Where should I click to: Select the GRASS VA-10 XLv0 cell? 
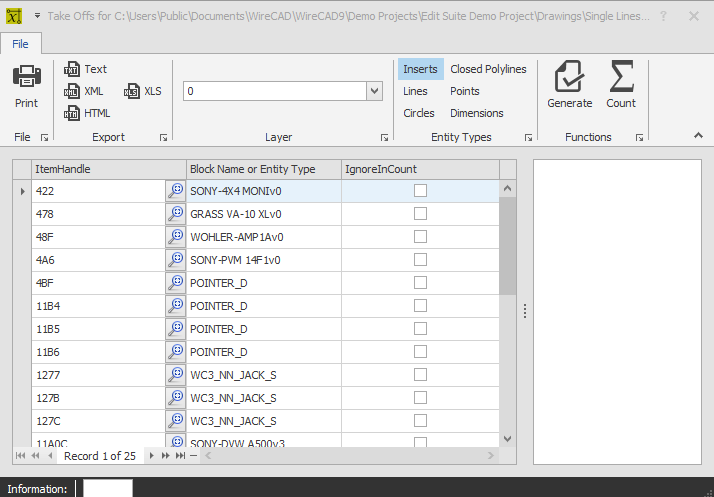click(x=264, y=214)
